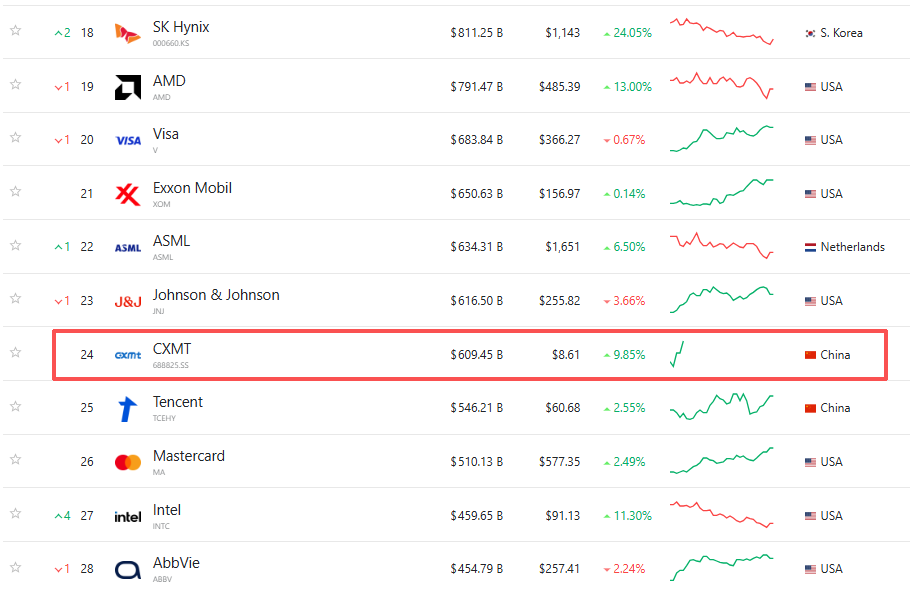916x595 pixels.
Task: Favorite CXMT using its star icon
Action: 16,352
